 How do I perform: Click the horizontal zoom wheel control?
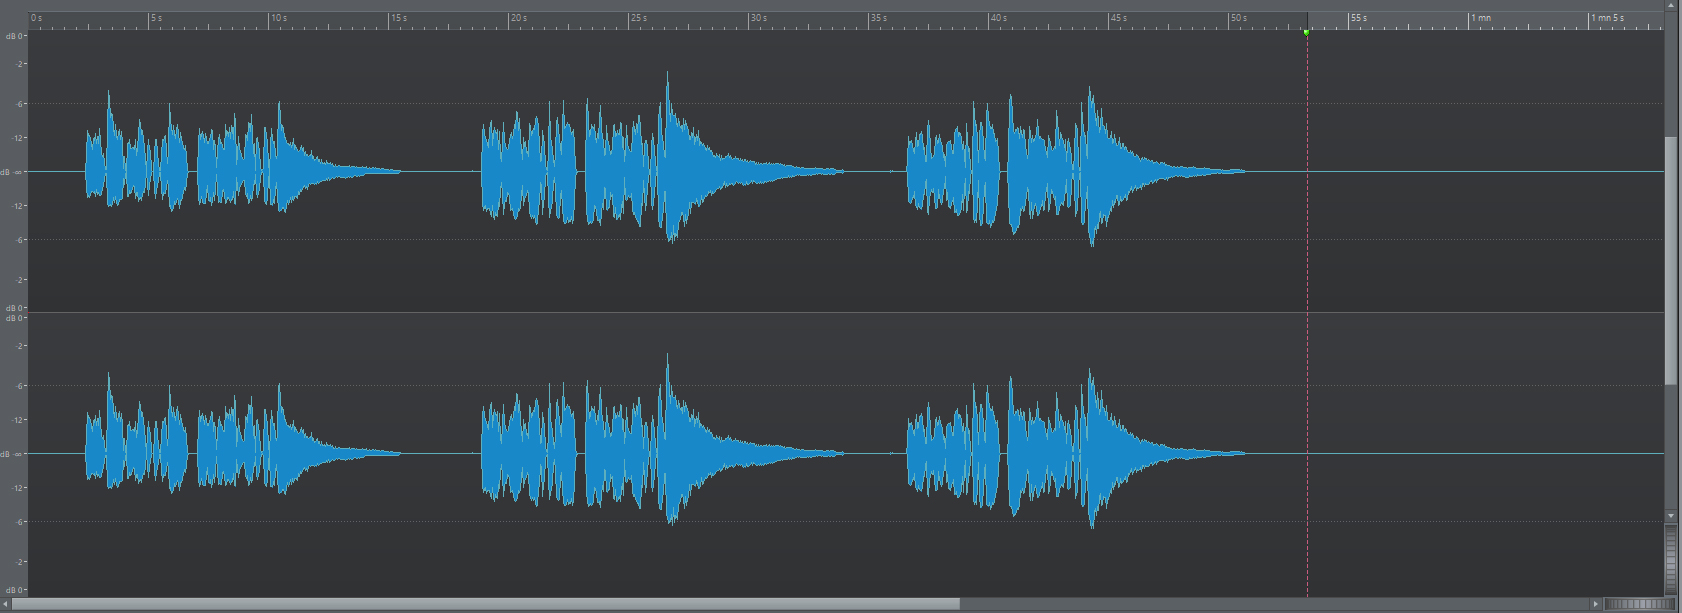(1639, 604)
